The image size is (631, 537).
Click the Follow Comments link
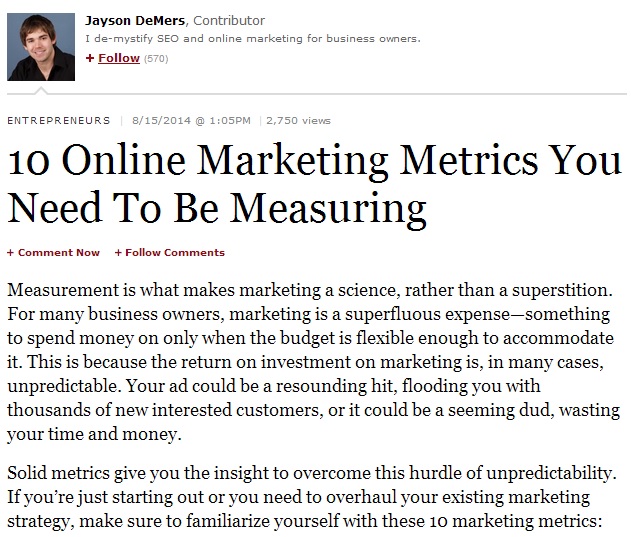tap(175, 252)
